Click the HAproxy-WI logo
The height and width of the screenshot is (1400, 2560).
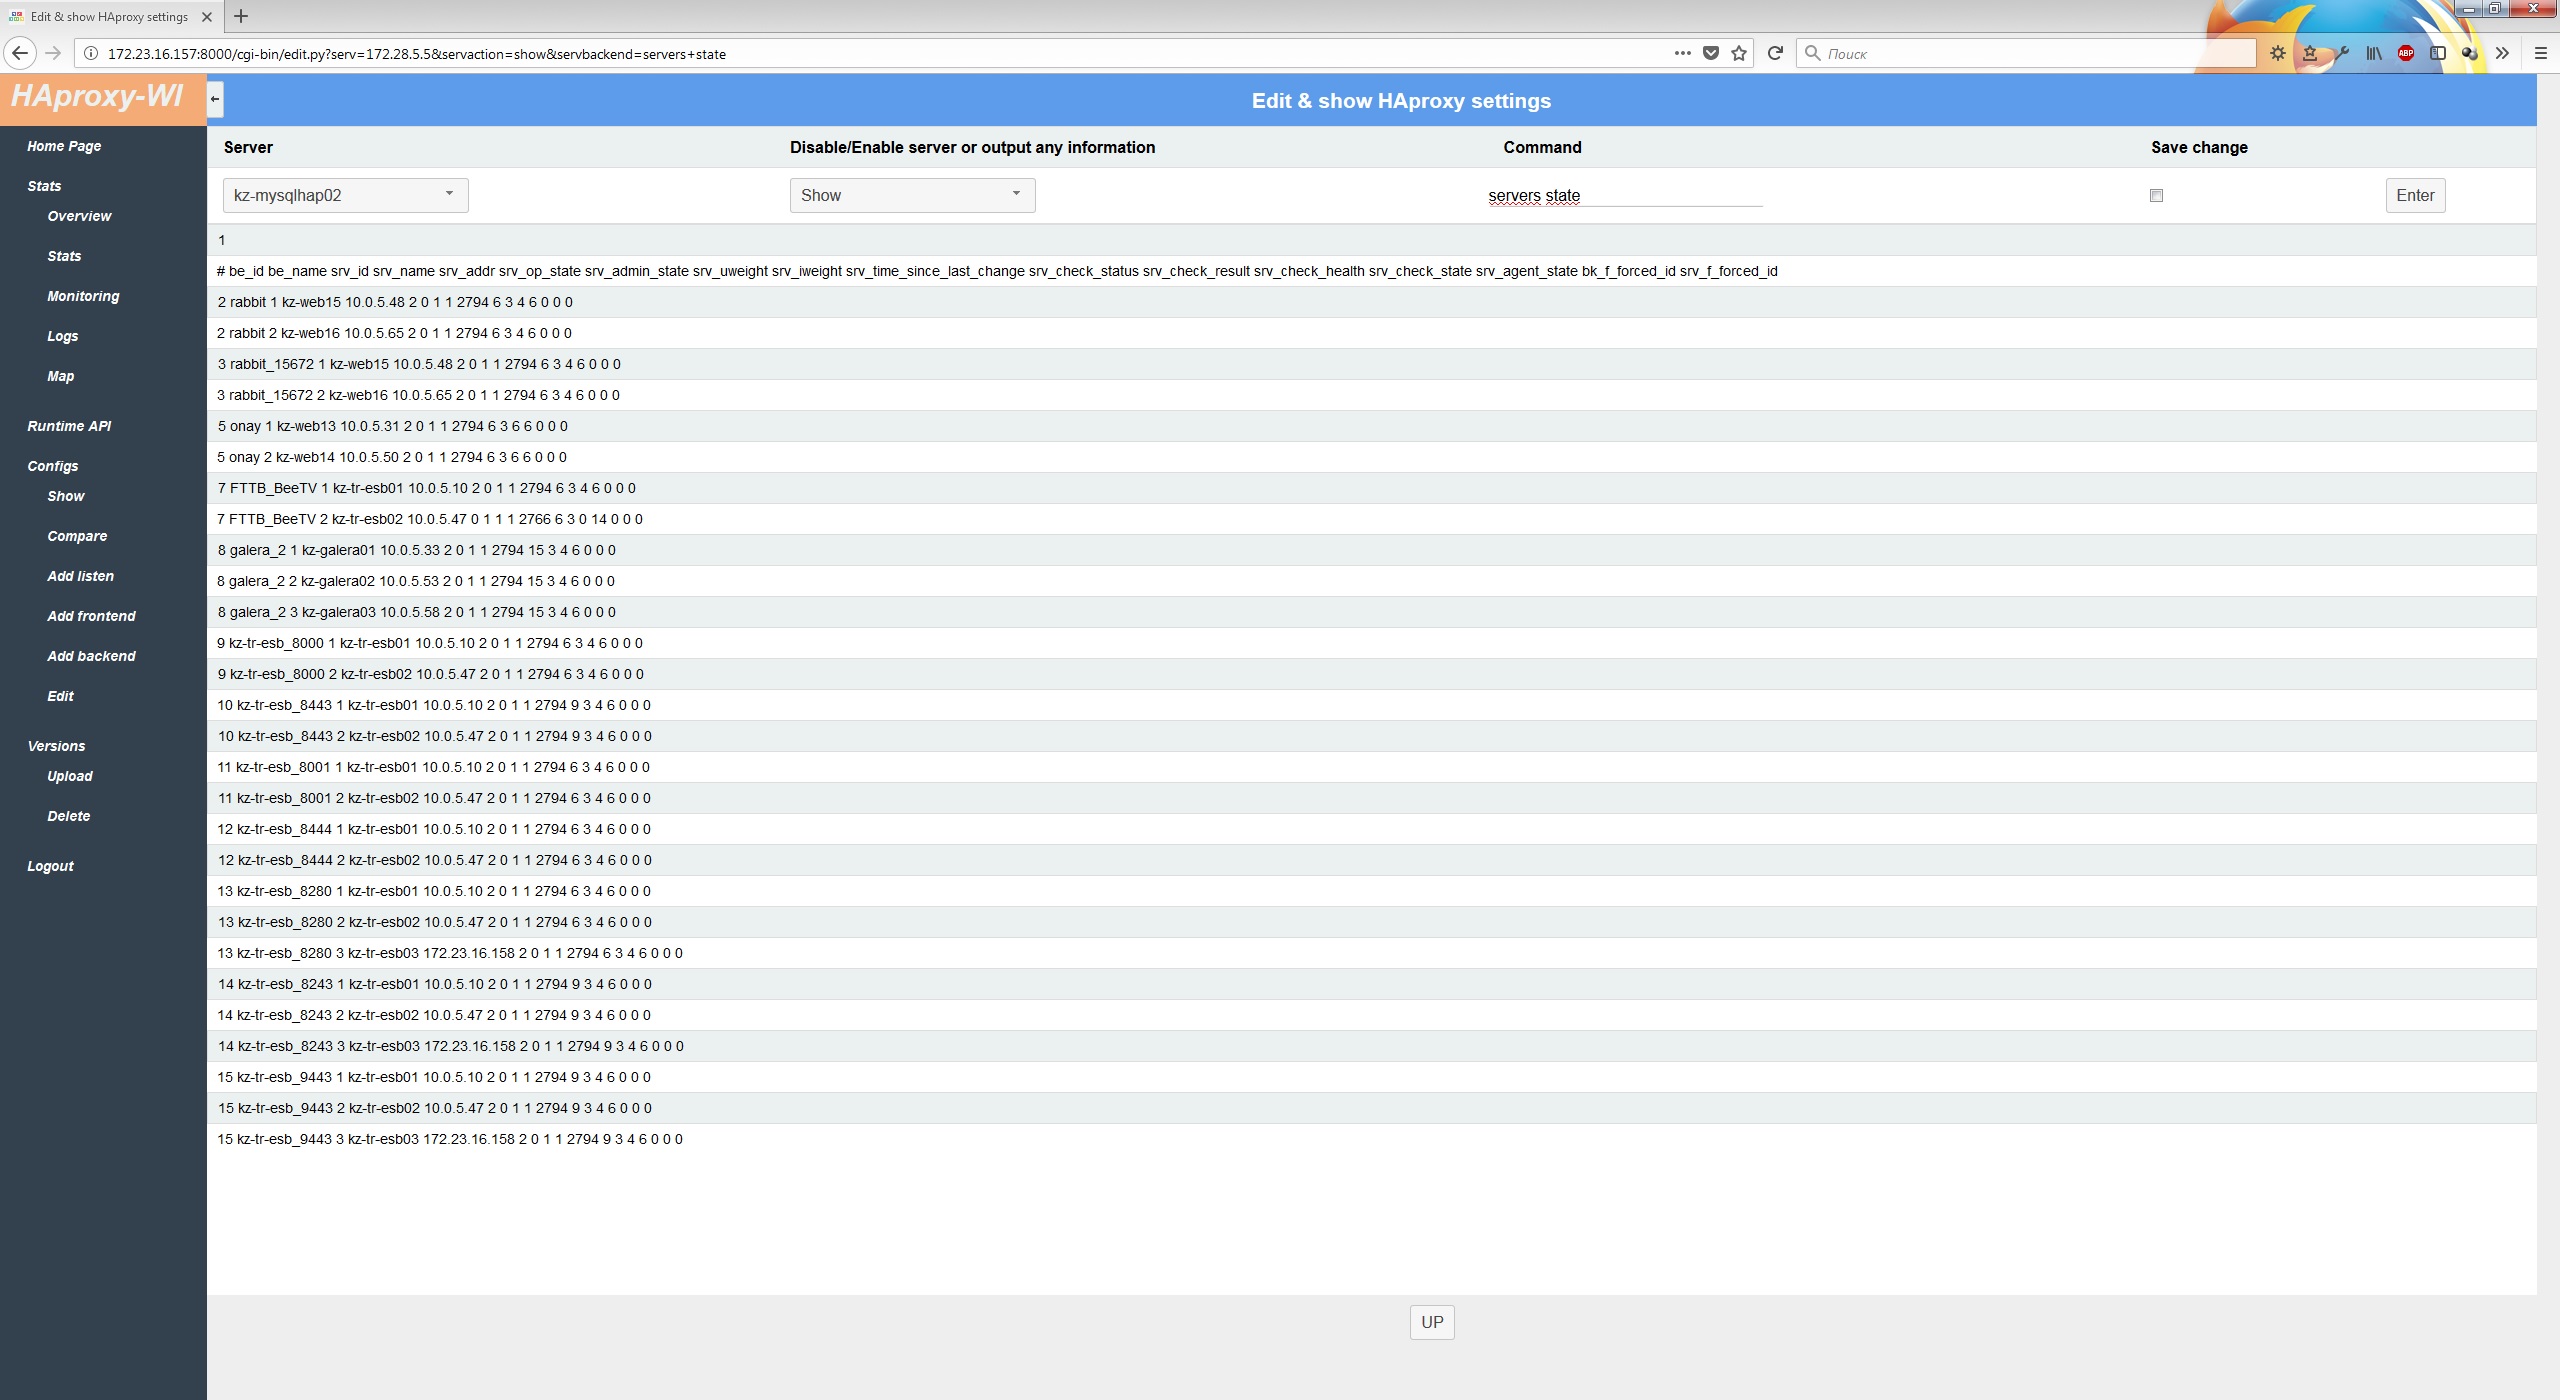coord(98,97)
